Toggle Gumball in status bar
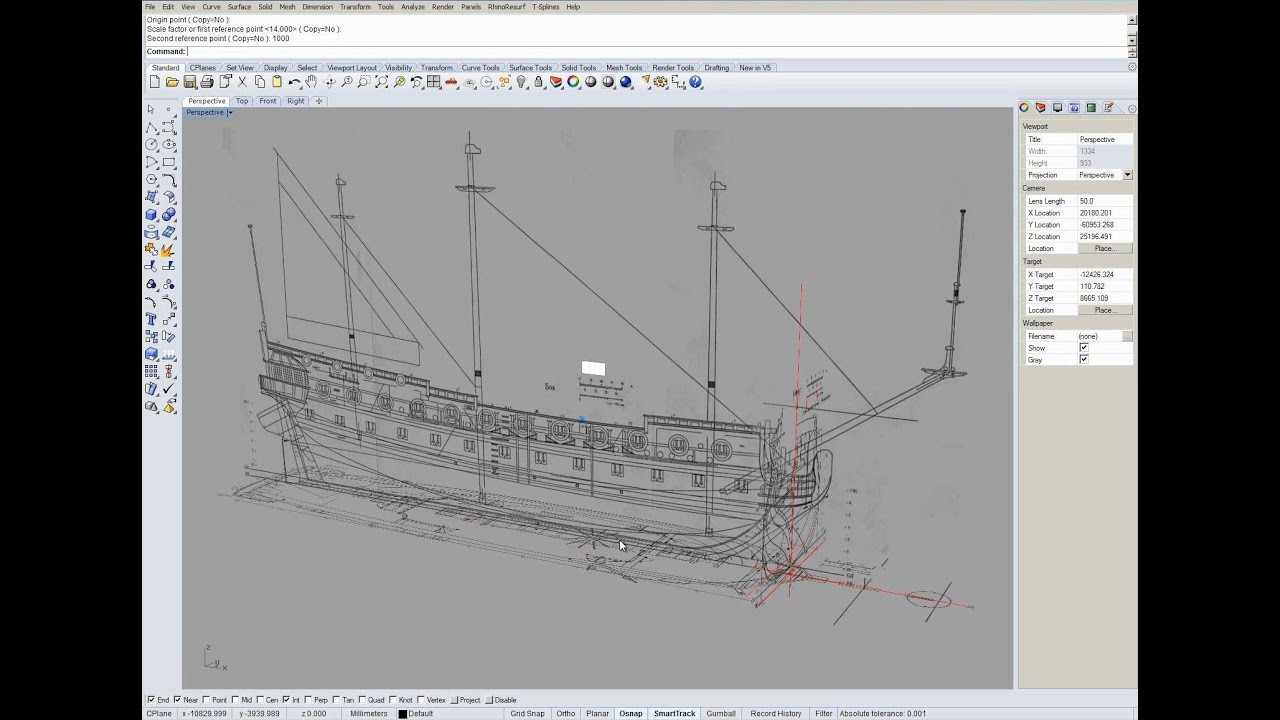1280x720 pixels. [721, 714]
